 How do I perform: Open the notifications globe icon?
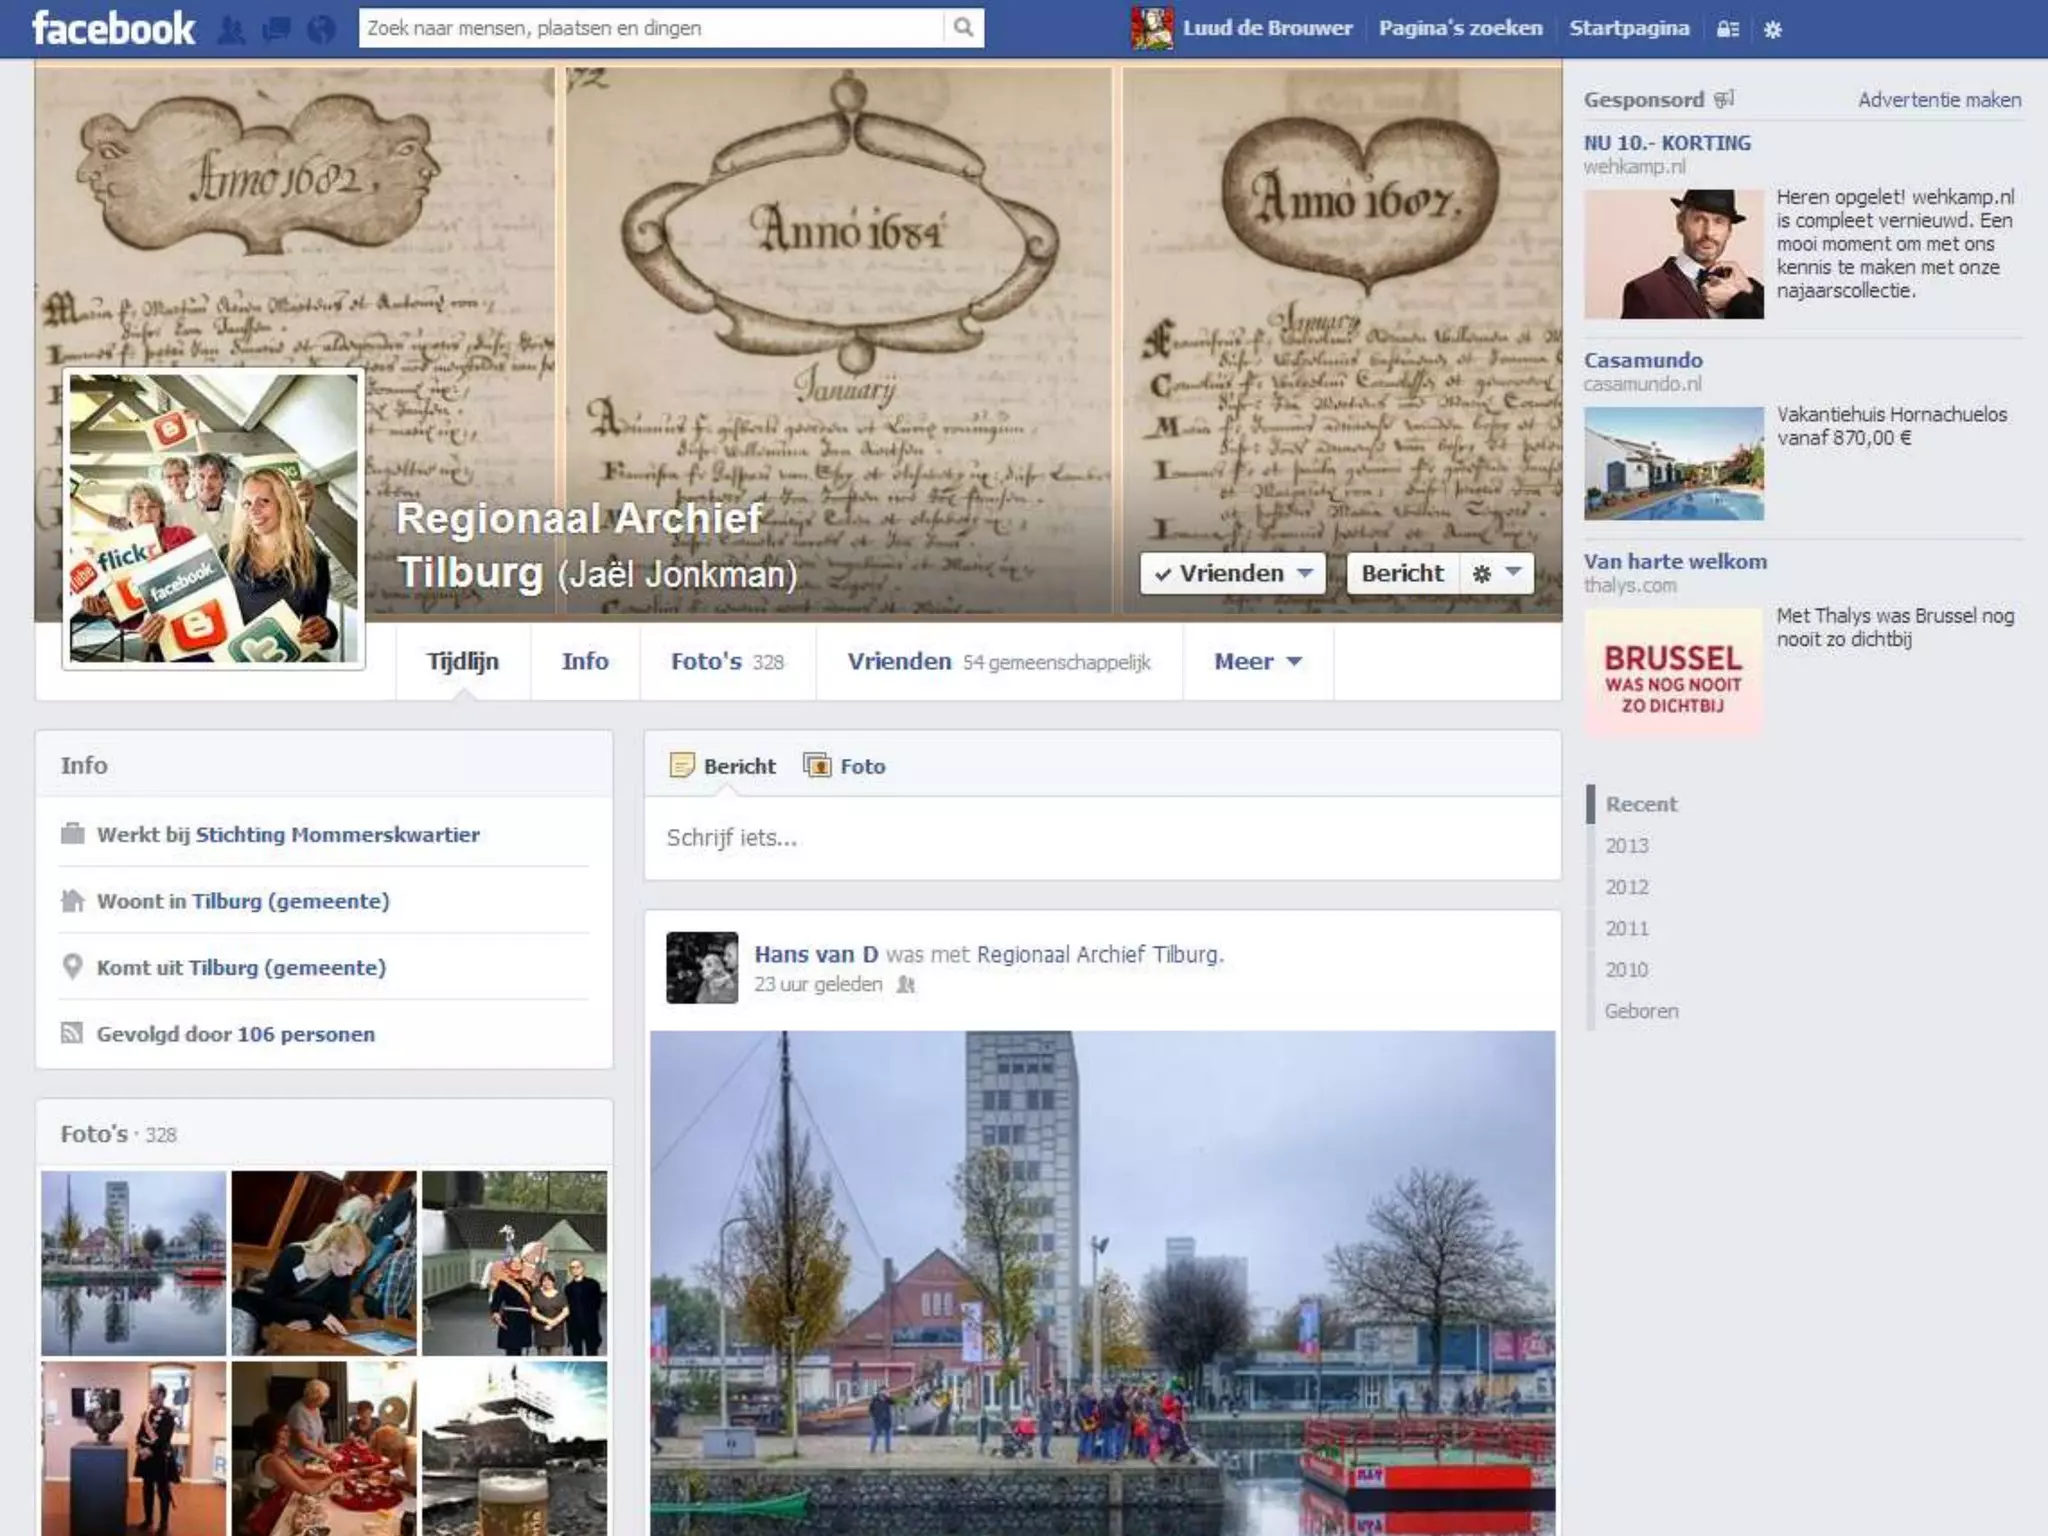click(320, 30)
